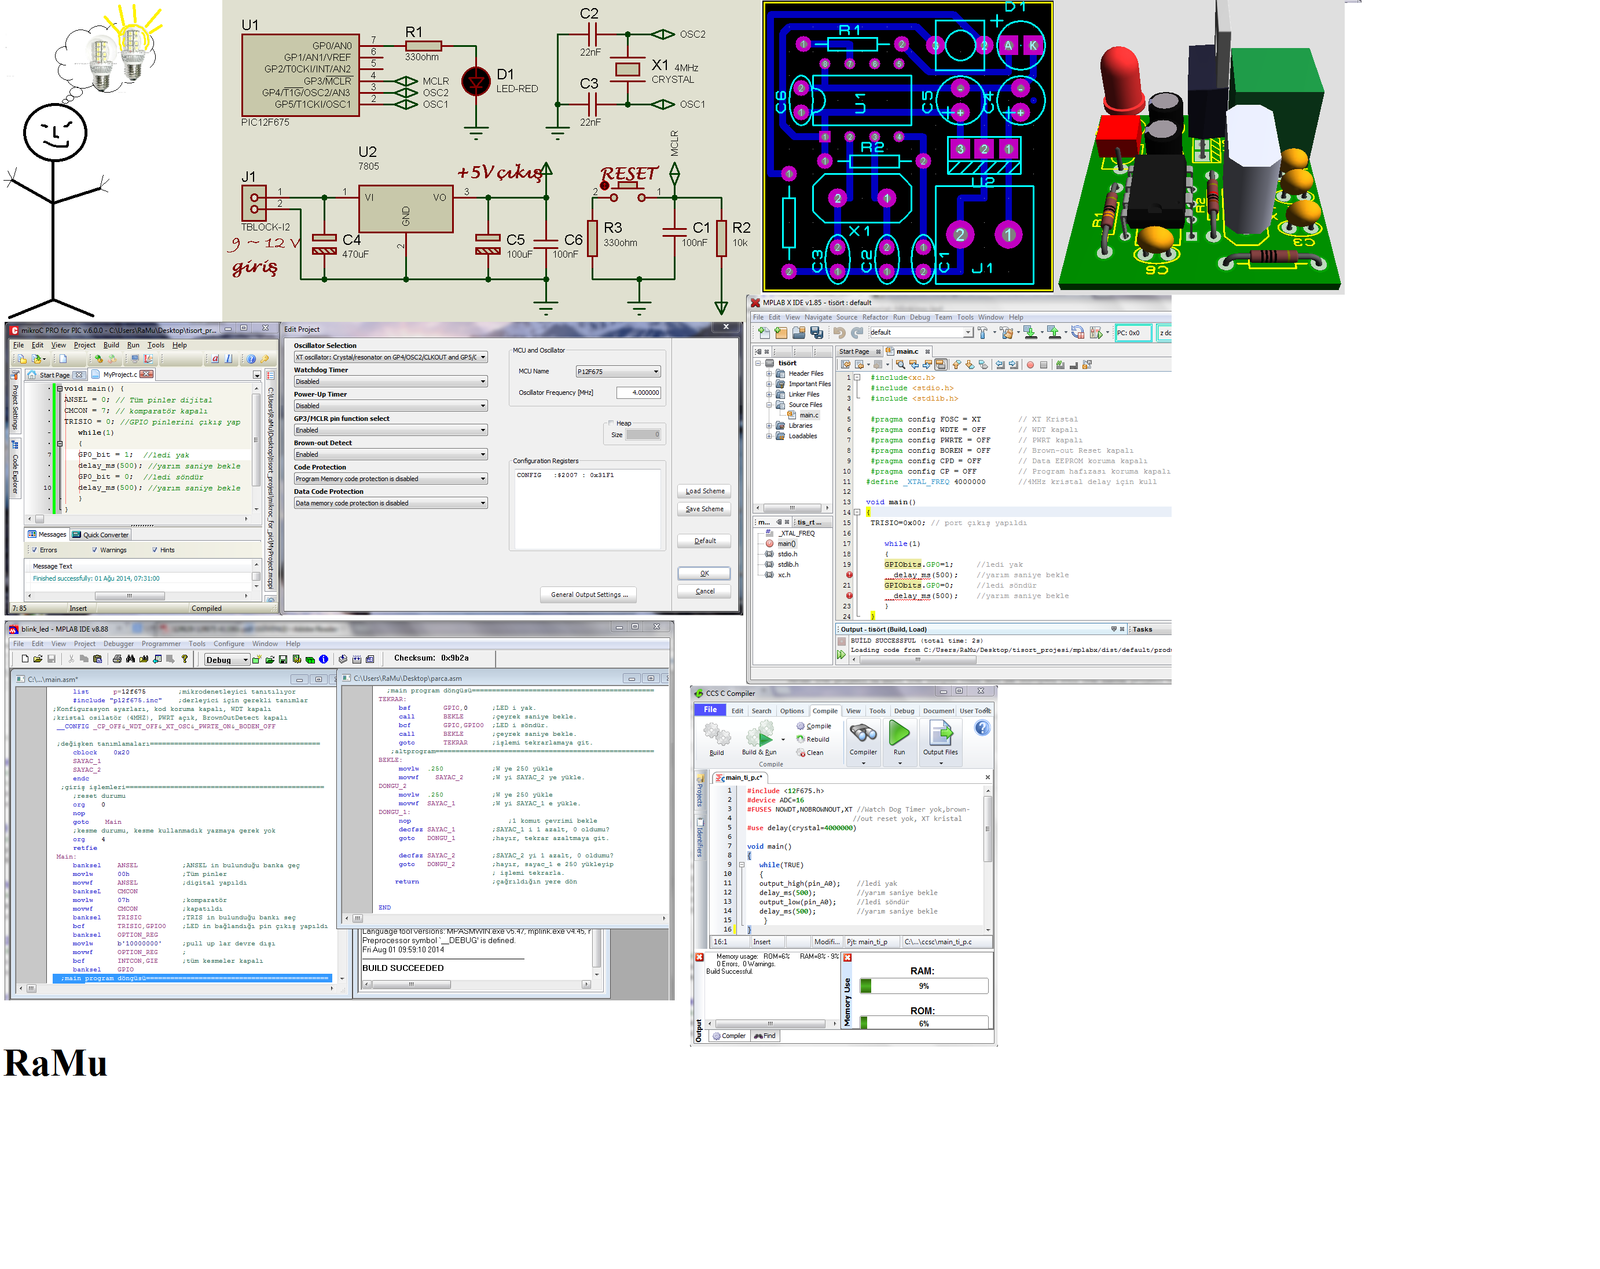Open the Oscillator Selection dropdown
The width and height of the screenshot is (1600, 1269).
[390, 357]
